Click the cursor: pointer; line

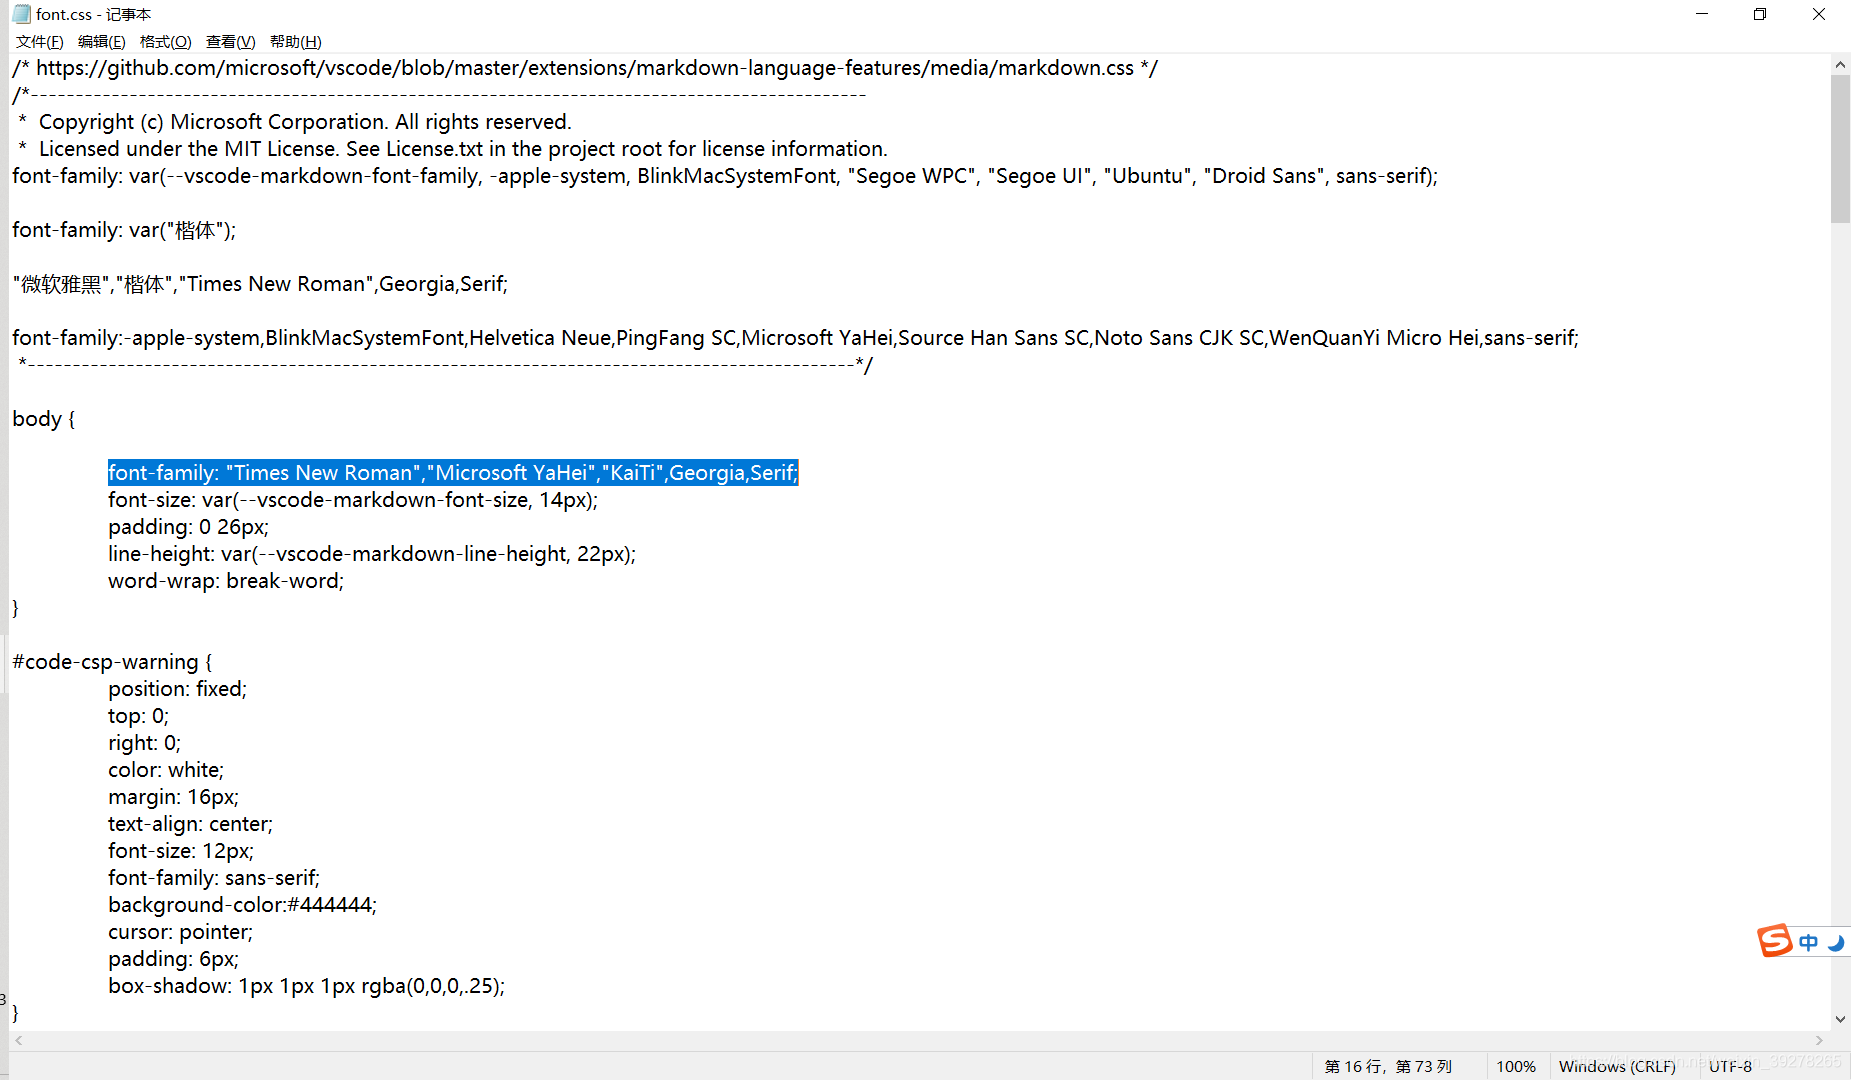click(181, 932)
